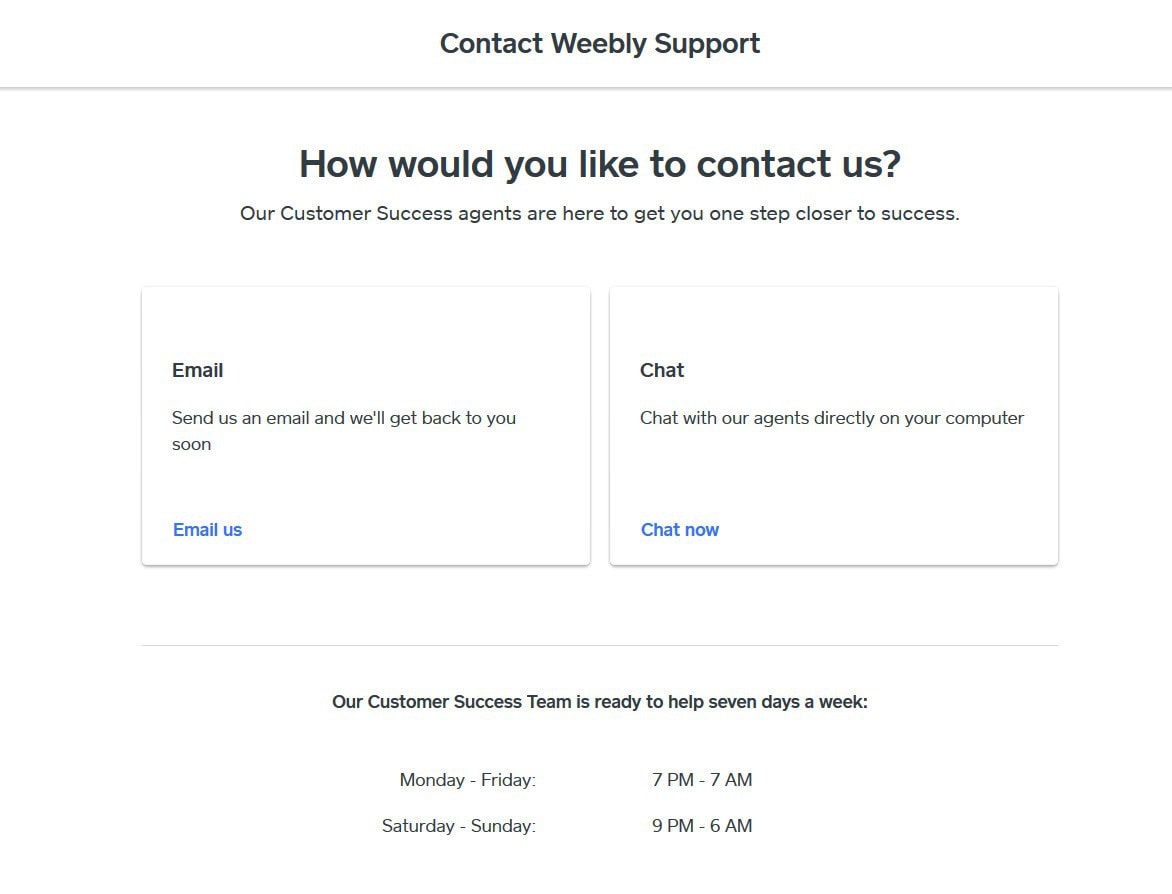Click the Monday - Friday label
This screenshot has width=1172, height=894.
[x=467, y=780]
